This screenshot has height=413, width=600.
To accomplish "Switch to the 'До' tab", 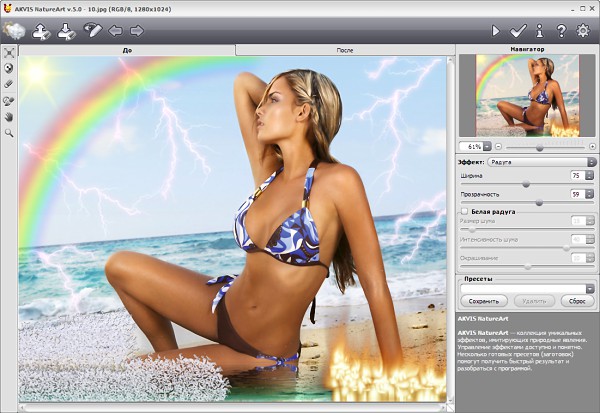I will coord(127,49).
